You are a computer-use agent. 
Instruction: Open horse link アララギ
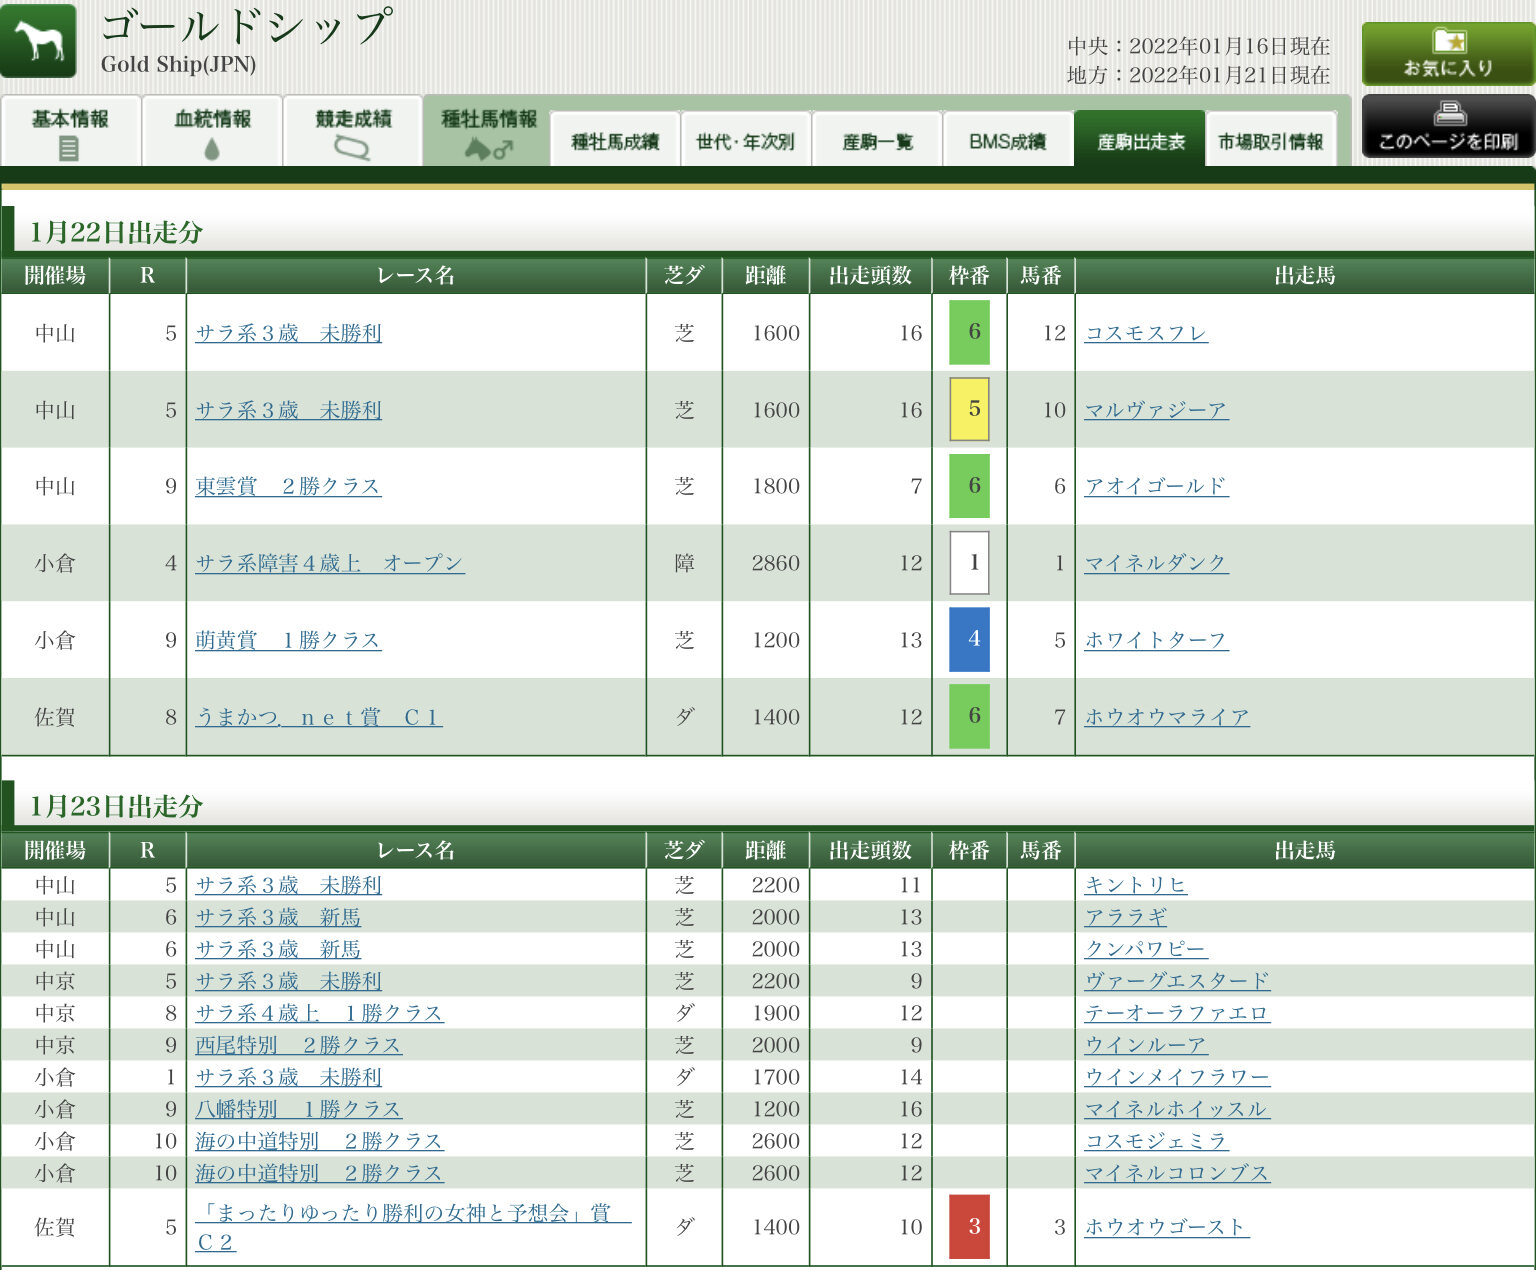(x=1126, y=917)
